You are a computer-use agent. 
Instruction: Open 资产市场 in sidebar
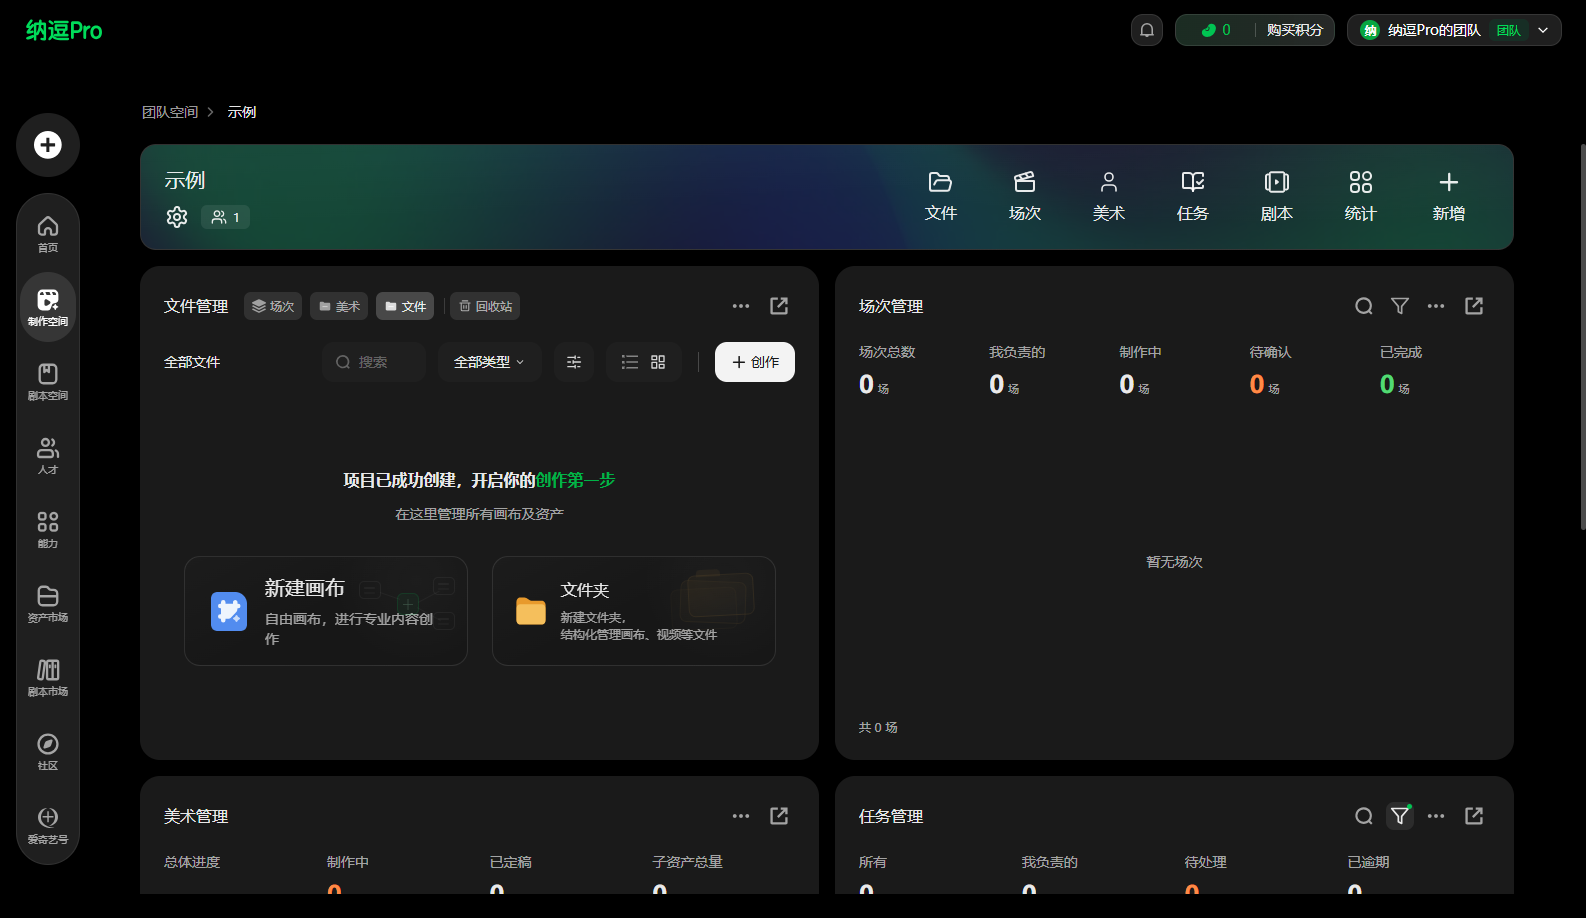coord(48,604)
